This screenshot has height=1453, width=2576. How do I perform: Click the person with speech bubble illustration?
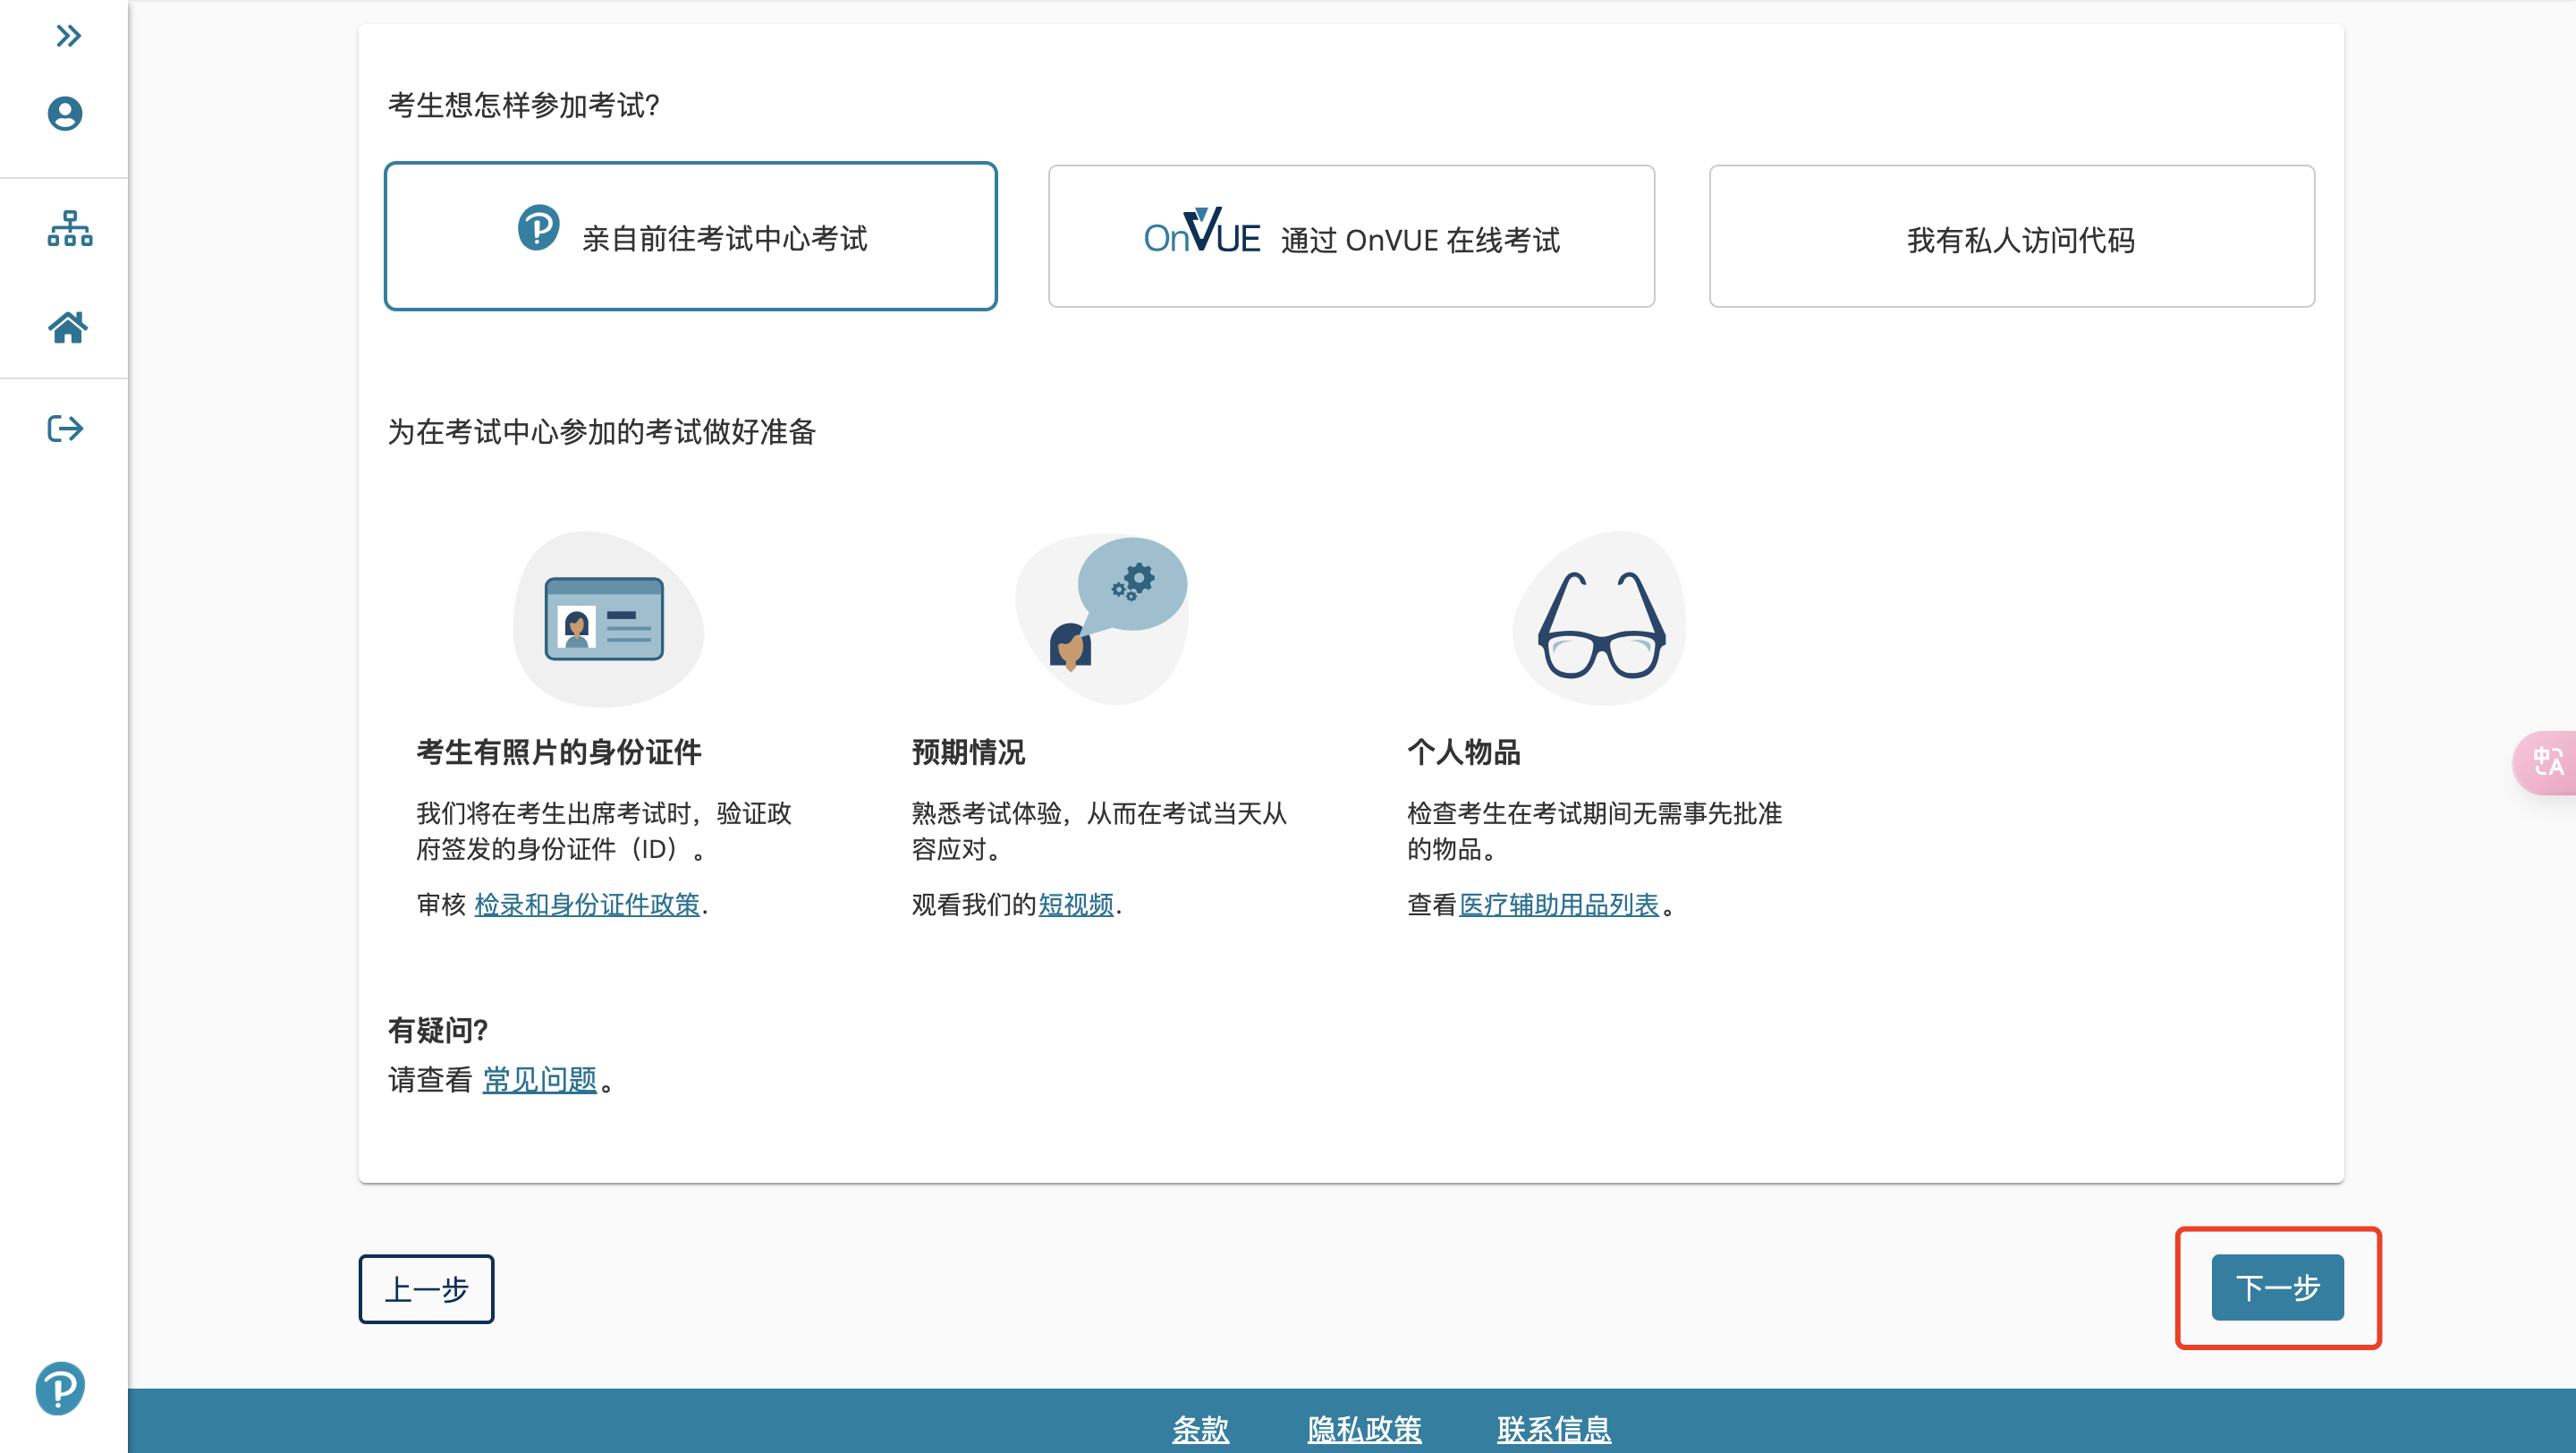pos(1102,617)
